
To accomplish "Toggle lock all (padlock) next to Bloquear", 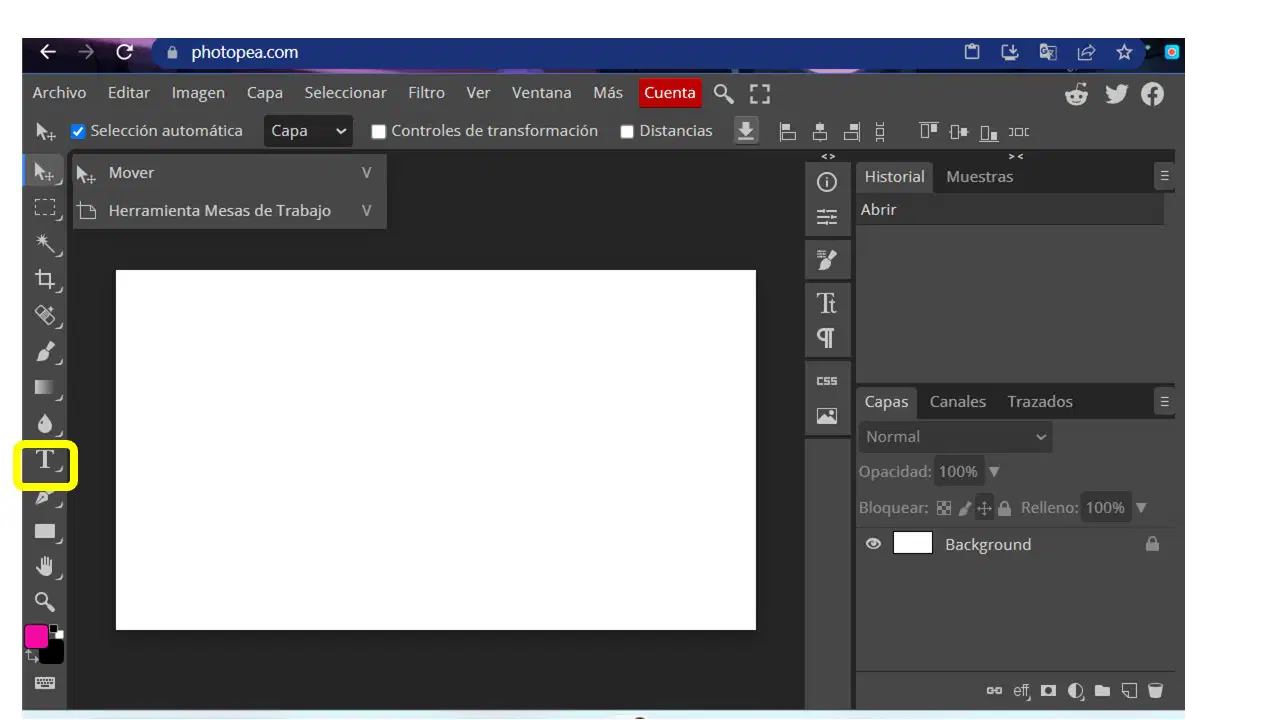I will 1004,508.
